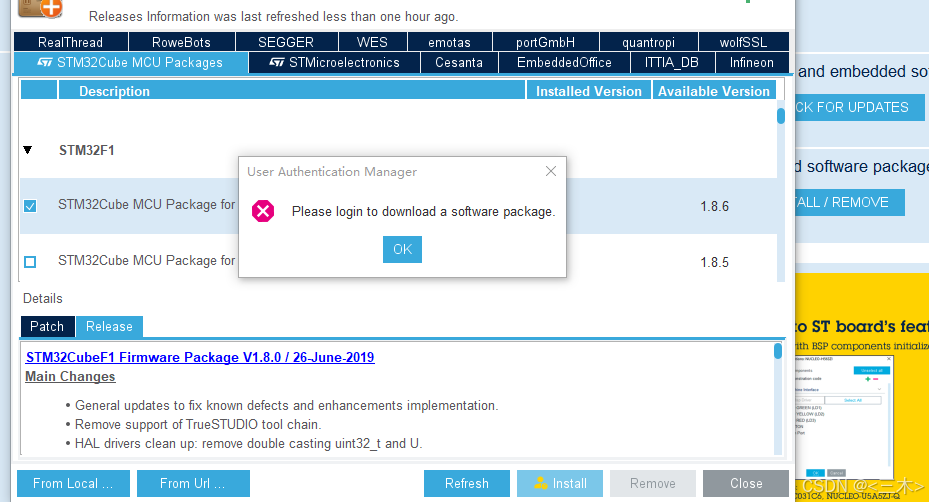The height and width of the screenshot is (502, 929).
Task: Select version 1.8.6 cell
Action: pos(715,206)
